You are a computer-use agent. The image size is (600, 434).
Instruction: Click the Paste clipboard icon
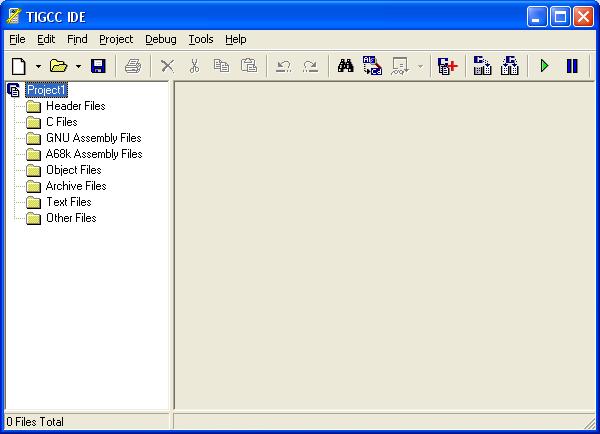[249, 66]
